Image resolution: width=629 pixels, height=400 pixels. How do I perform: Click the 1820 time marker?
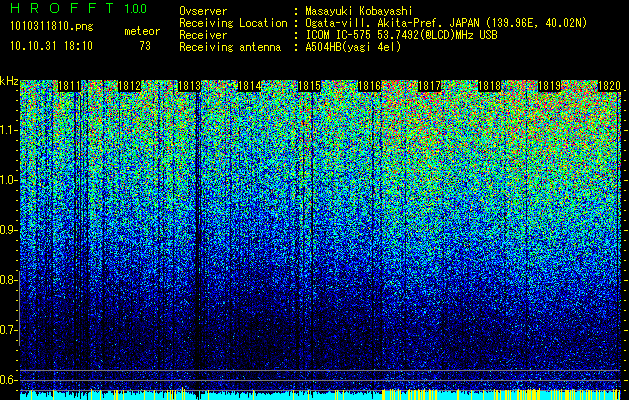pos(609,86)
